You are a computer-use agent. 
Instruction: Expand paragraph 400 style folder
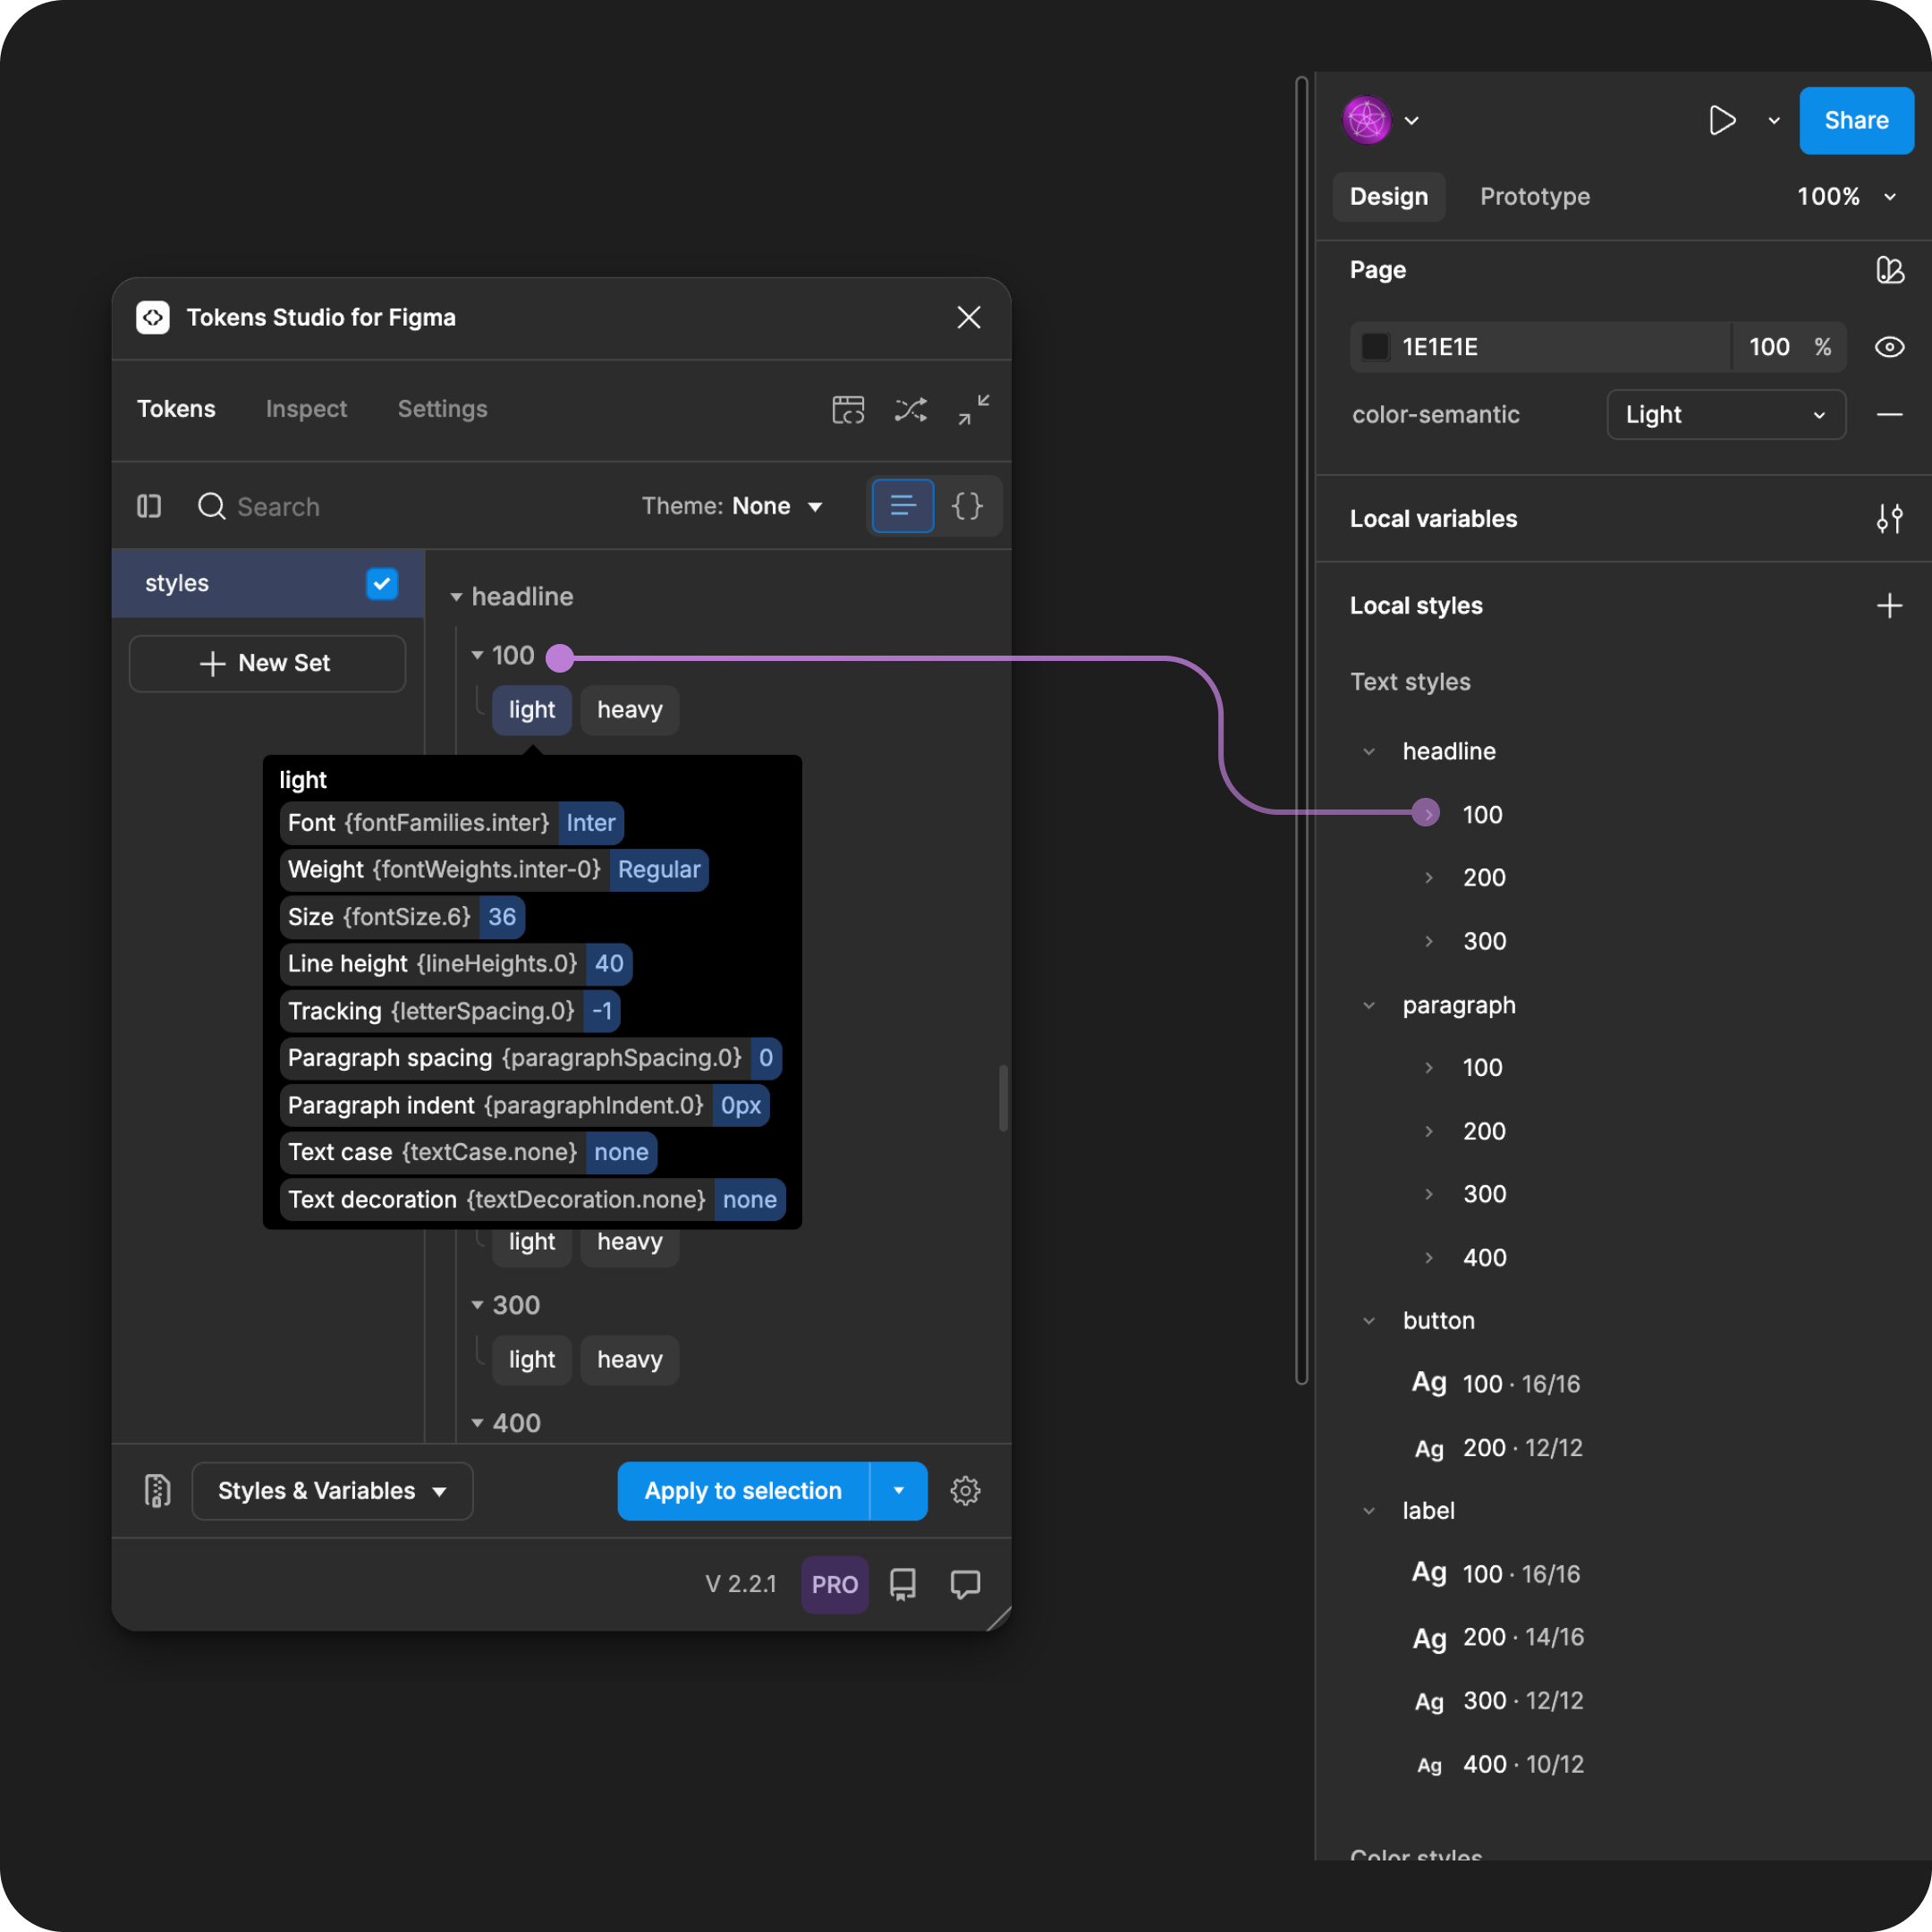(x=1429, y=1257)
